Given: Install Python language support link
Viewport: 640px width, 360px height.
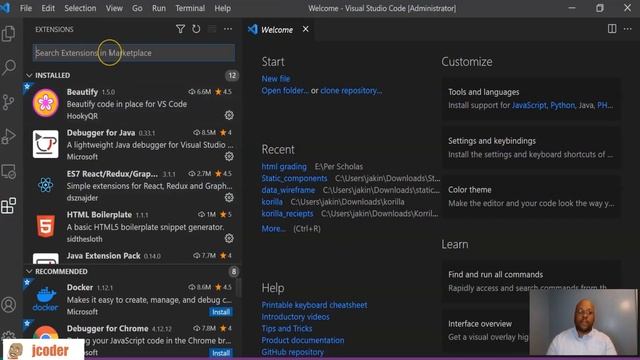Looking at the screenshot, I should tap(562, 105).
